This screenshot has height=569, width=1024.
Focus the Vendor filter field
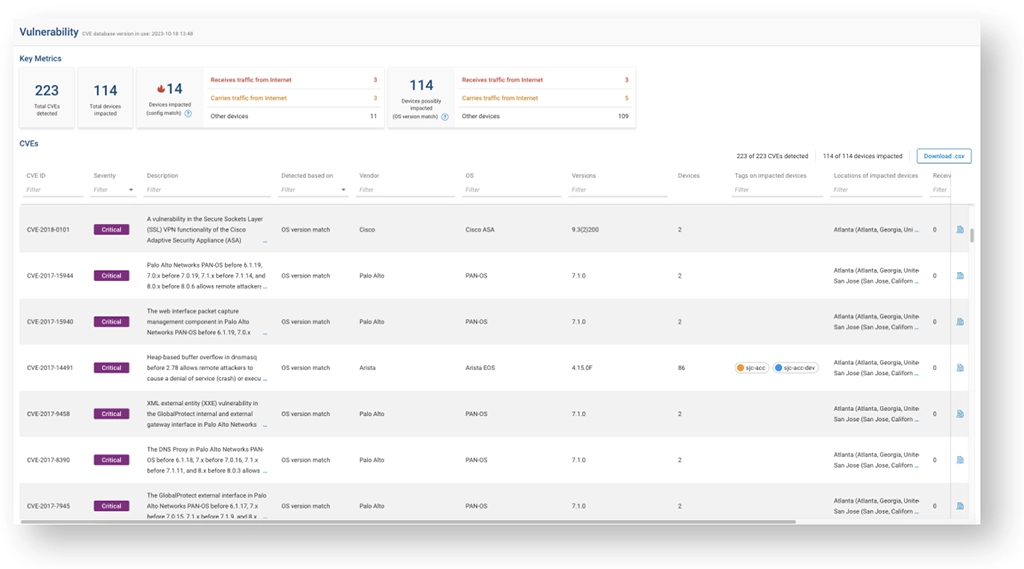[406, 190]
